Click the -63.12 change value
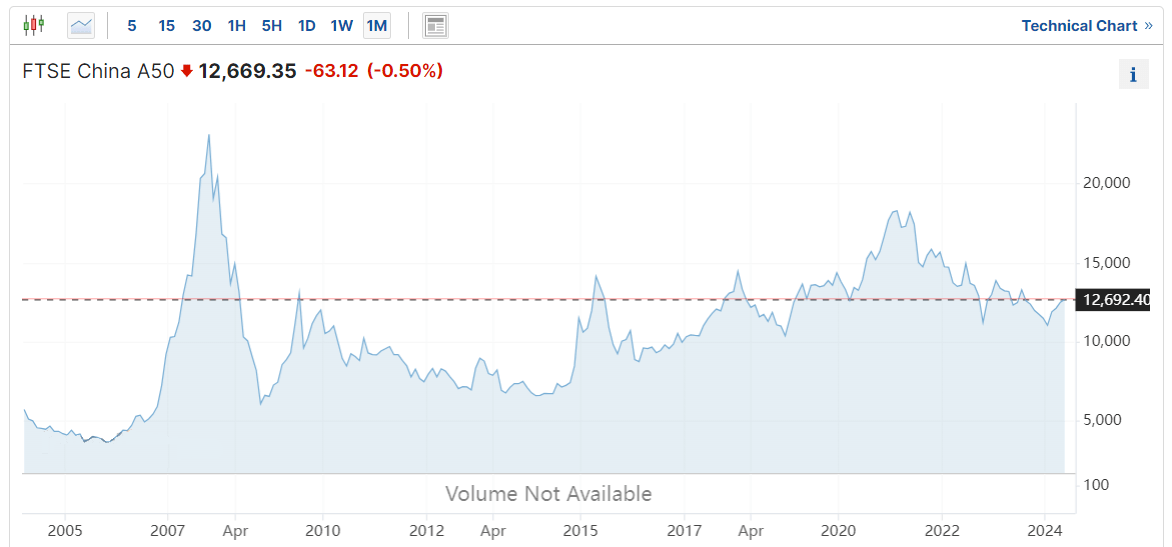The width and height of the screenshot is (1172, 547). 332,71
